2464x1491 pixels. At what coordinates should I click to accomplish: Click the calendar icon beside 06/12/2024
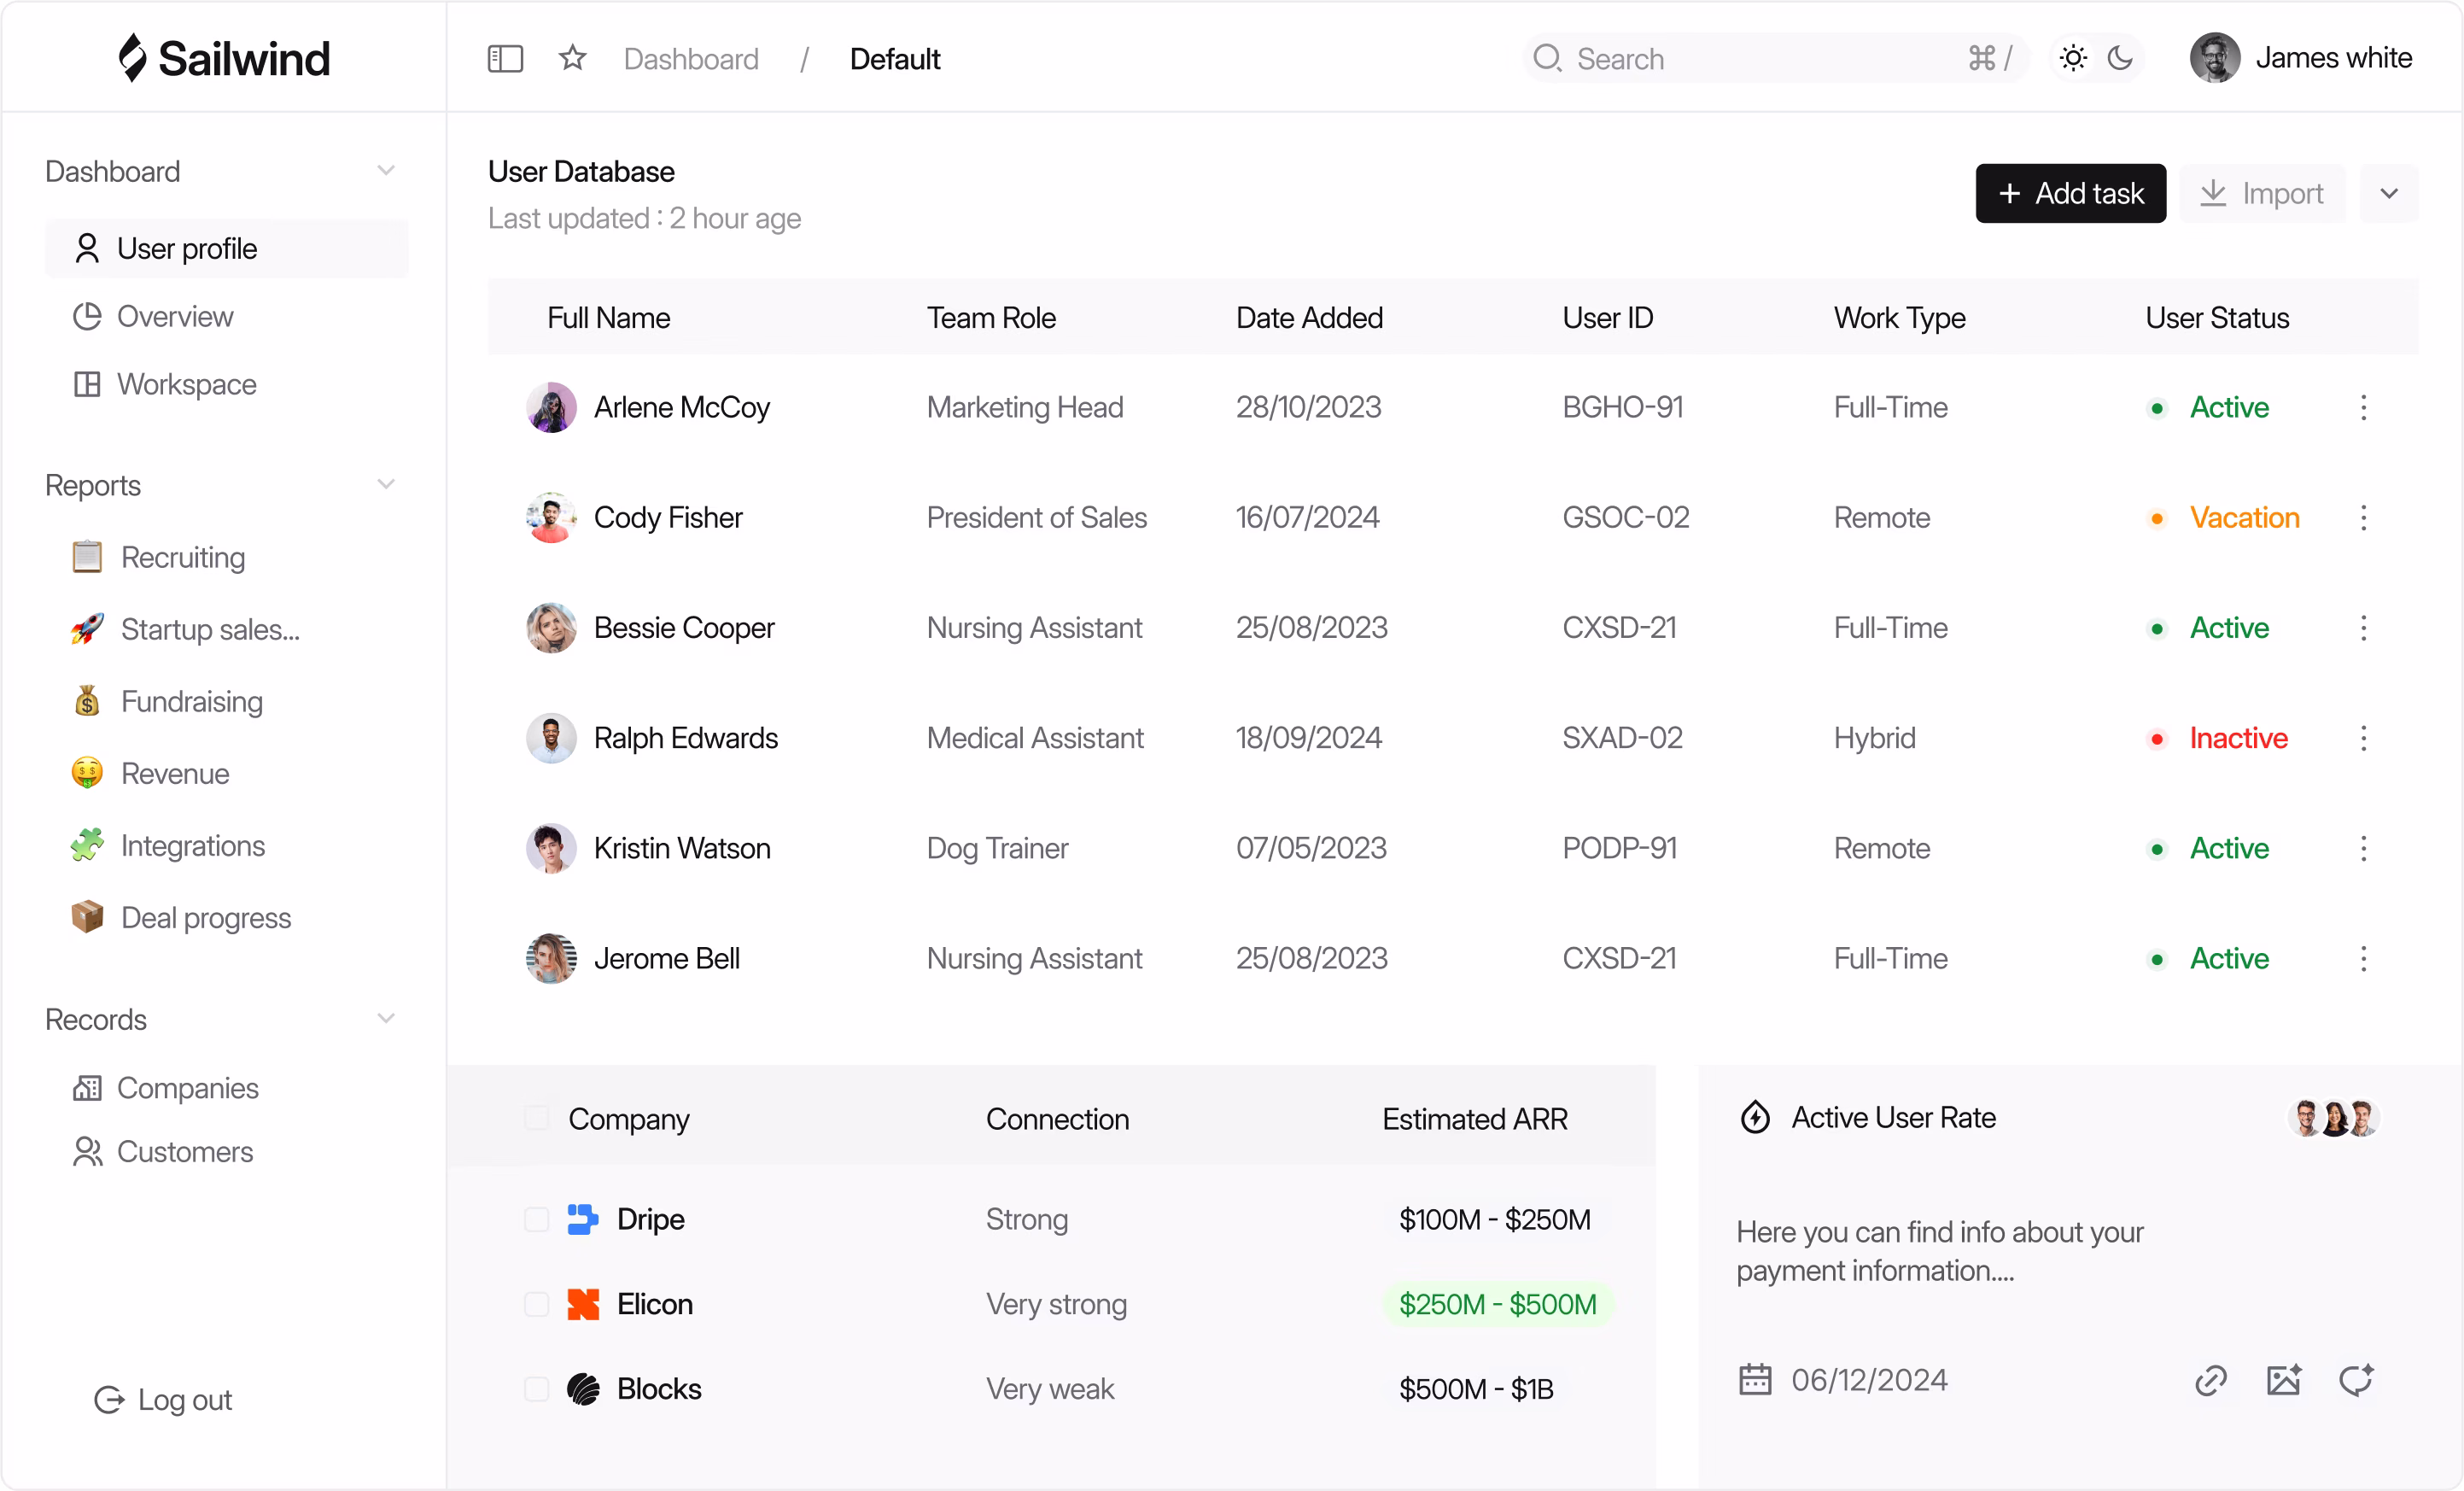coord(1755,1379)
